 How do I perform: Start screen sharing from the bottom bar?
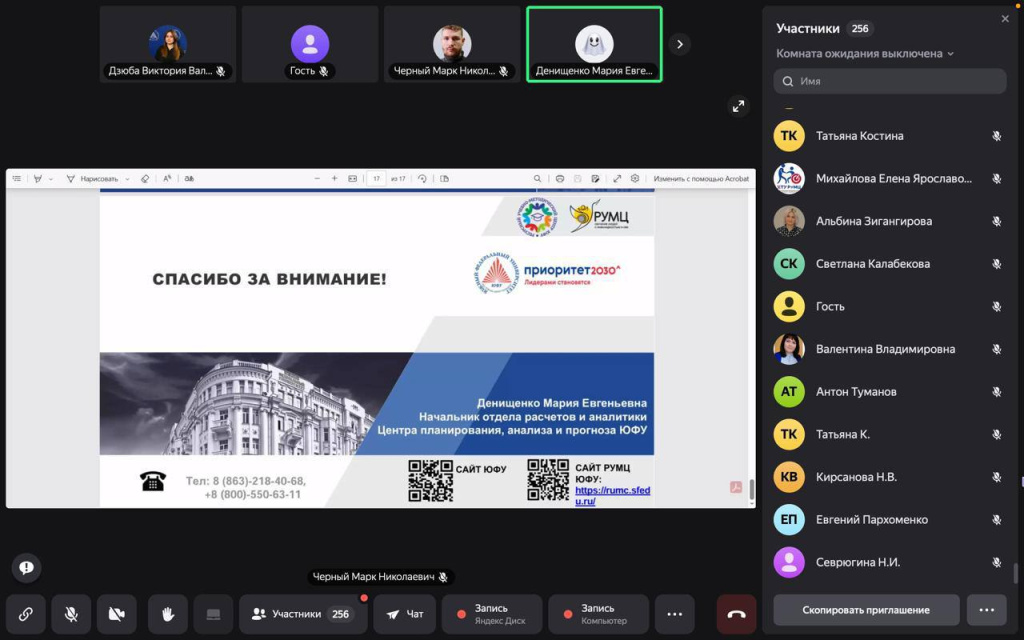[213, 614]
